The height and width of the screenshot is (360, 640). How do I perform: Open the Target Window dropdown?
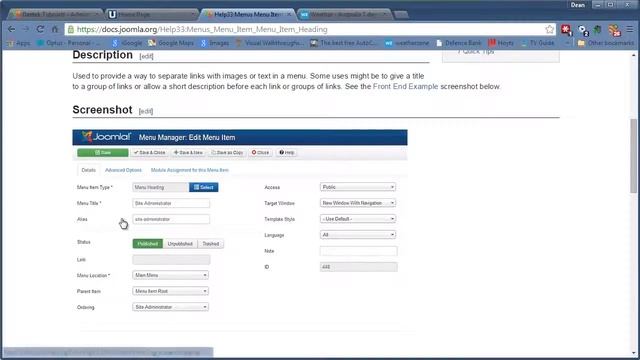pos(358,203)
